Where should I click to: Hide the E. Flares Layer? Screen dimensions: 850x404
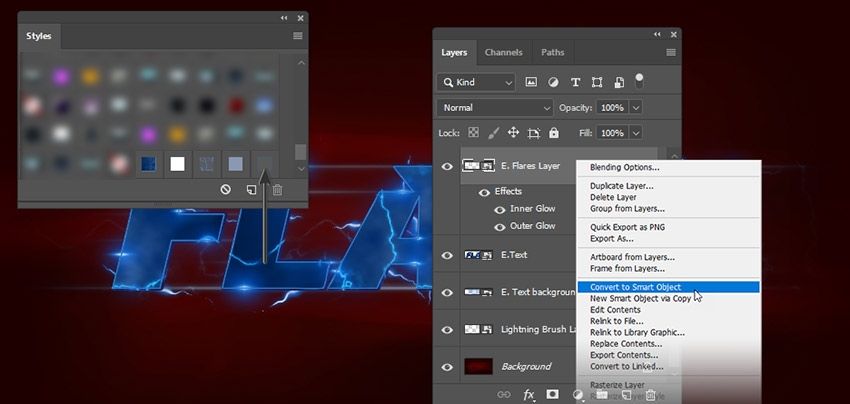(x=447, y=166)
